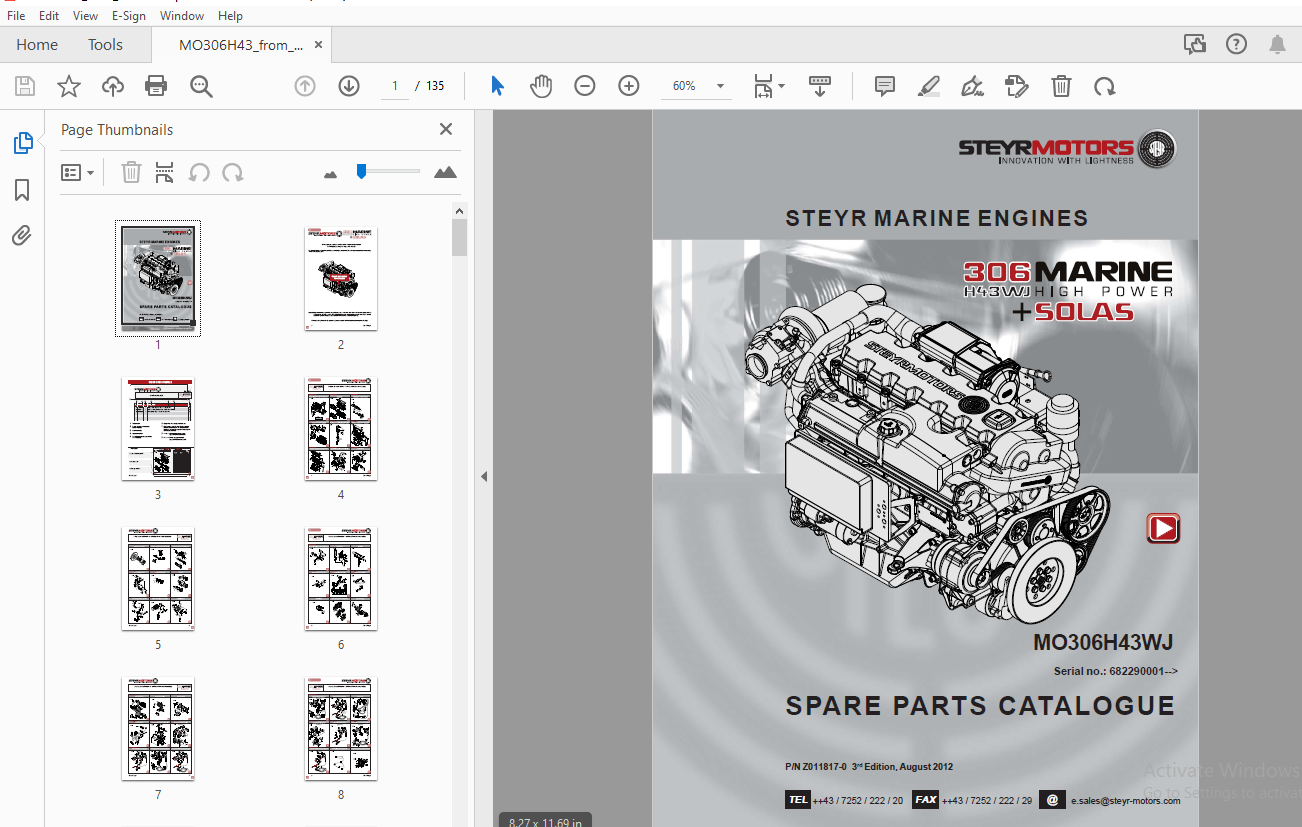The image size is (1302, 827).
Task: Select page 5 thumbnail
Action: pos(158,578)
